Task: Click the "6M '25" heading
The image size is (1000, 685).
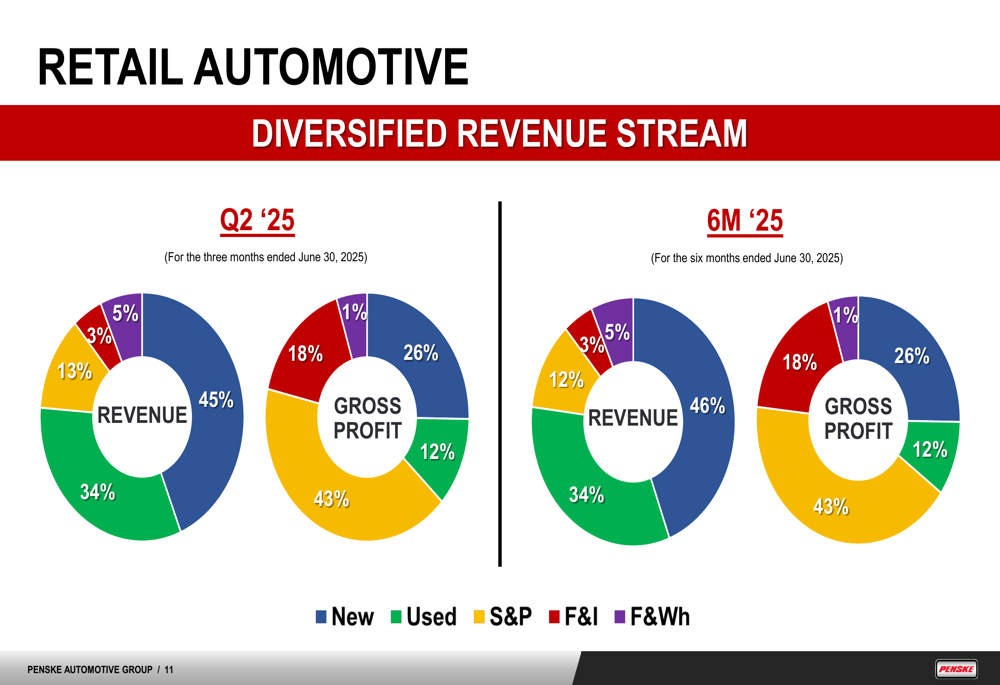Action: coord(745,221)
